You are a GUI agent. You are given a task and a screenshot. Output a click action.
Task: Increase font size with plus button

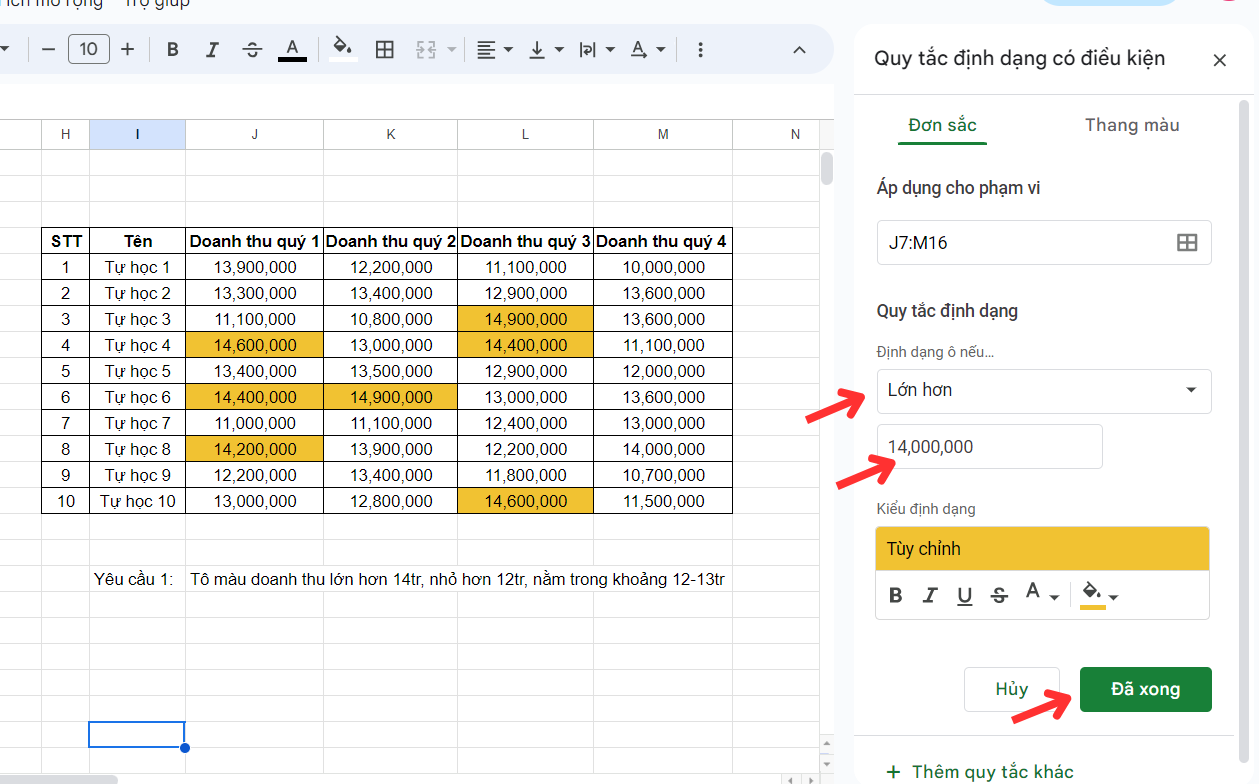(x=128, y=50)
